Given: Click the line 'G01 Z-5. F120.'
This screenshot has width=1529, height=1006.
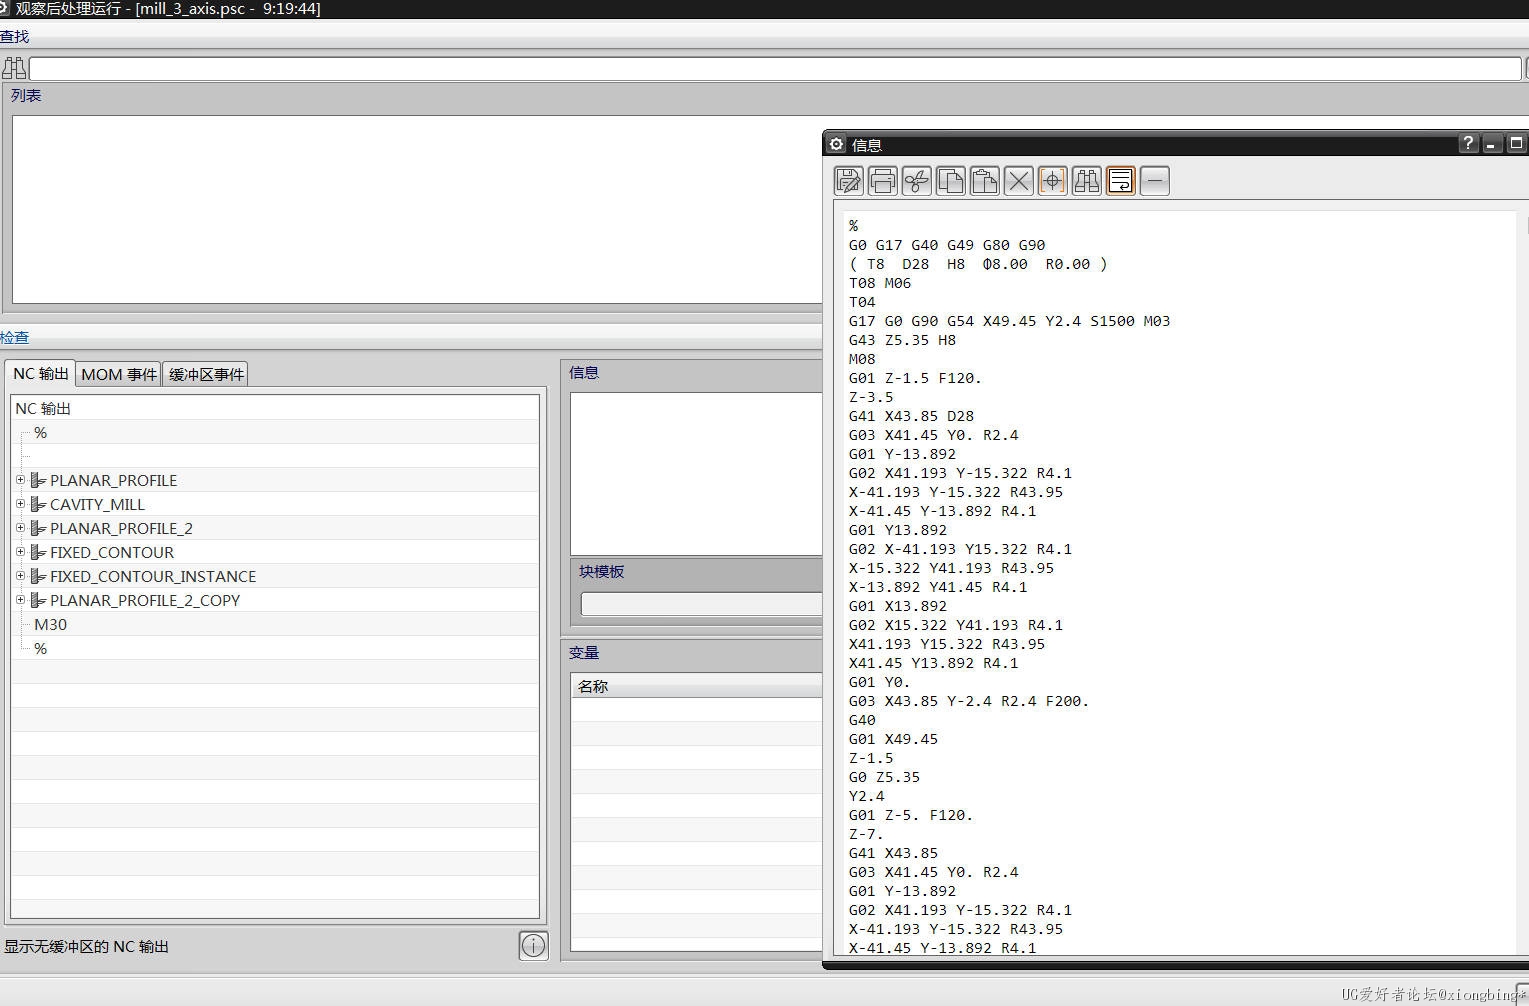Looking at the screenshot, I should coord(911,815).
